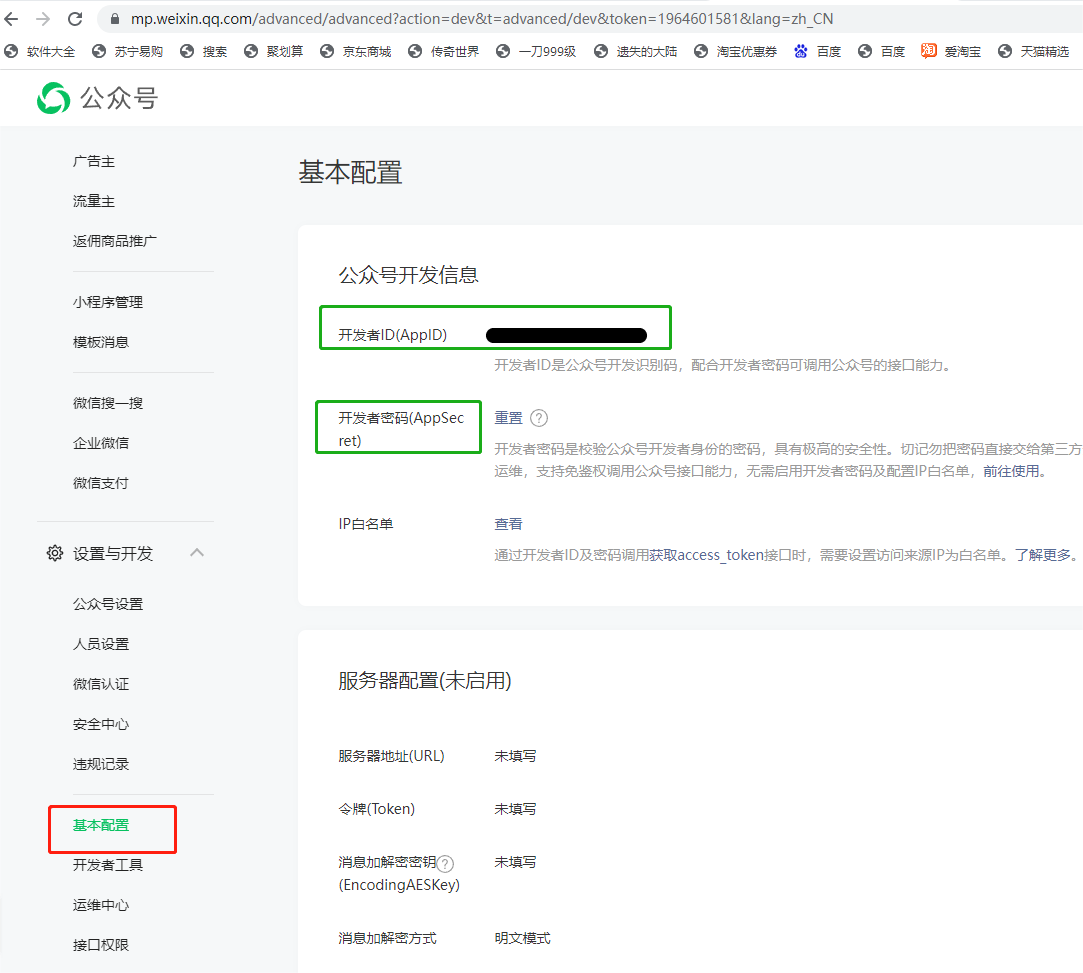The height and width of the screenshot is (973, 1083).
Task: Click the help icon next to 重置
Action: [539, 418]
